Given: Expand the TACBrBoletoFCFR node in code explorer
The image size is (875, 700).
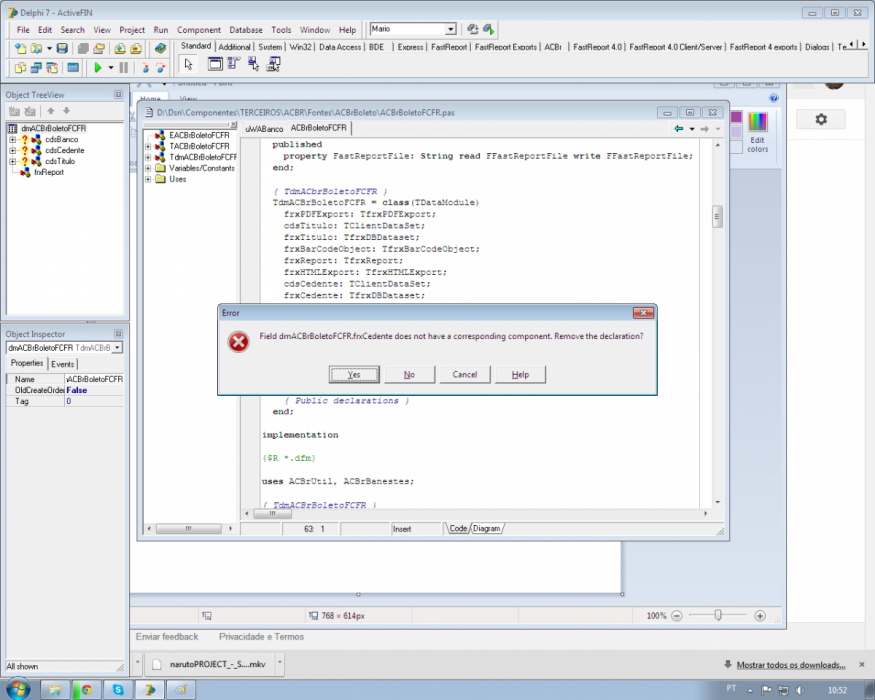Looking at the screenshot, I should click(x=148, y=146).
